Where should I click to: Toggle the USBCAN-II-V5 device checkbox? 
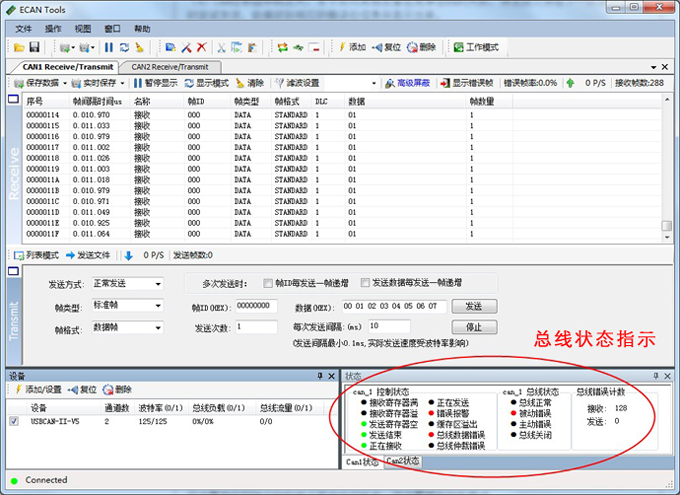tap(13, 422)
